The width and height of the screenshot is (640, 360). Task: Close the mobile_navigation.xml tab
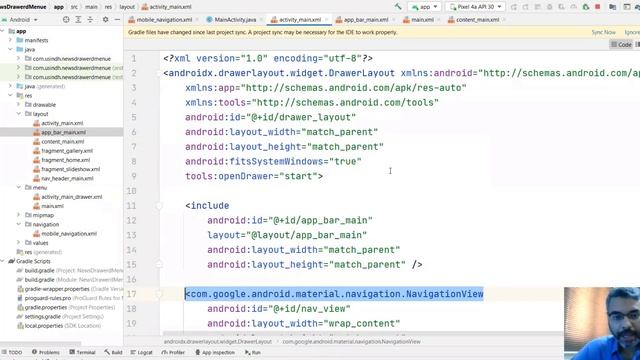coord(197,20)
